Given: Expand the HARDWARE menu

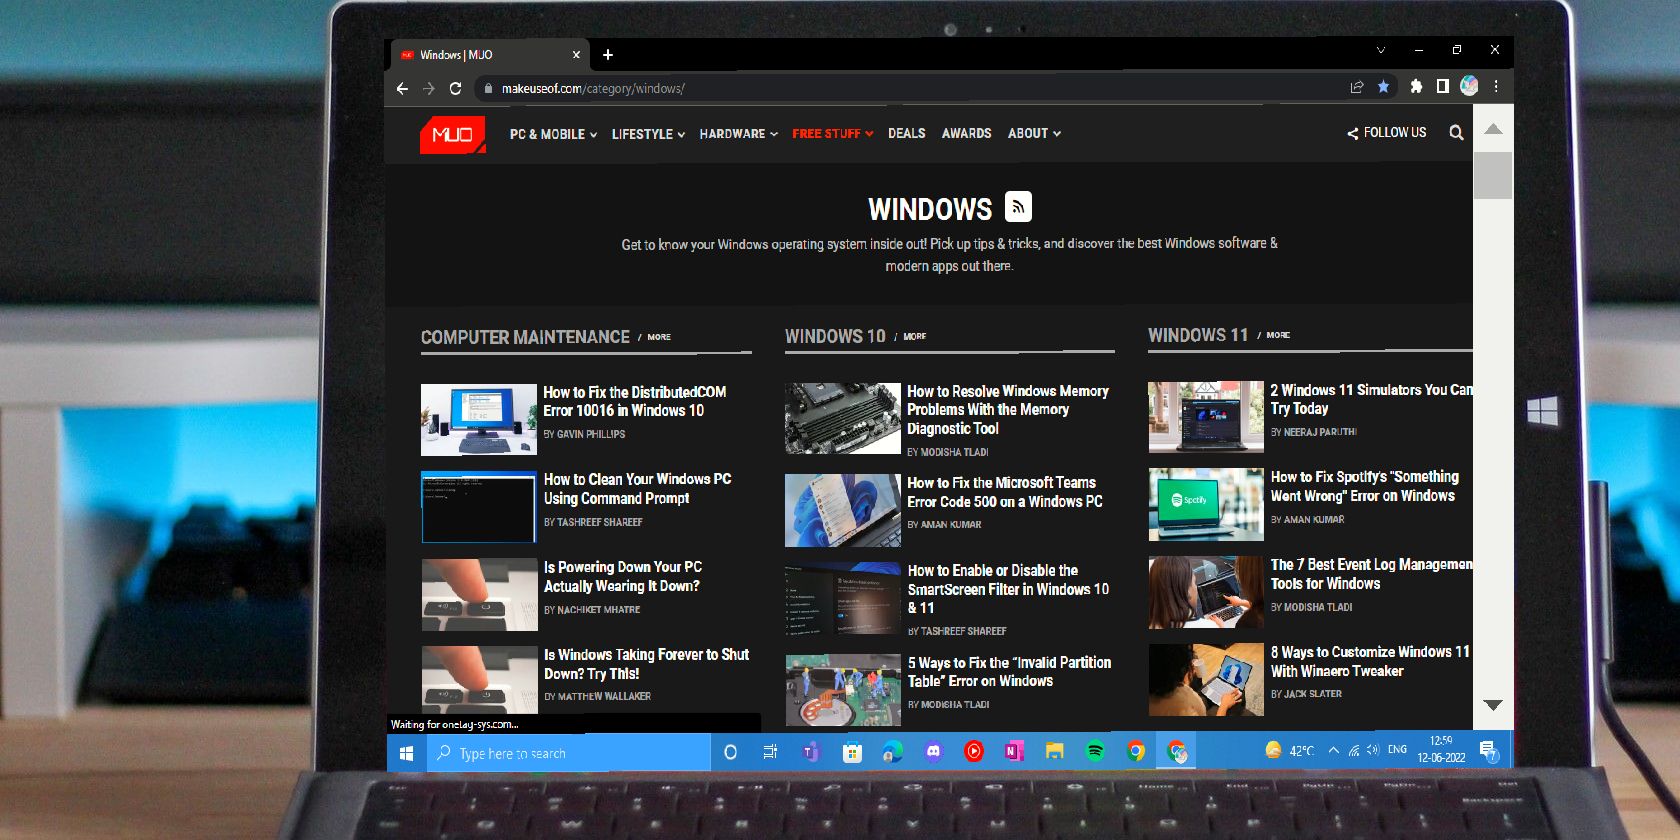Looking at the screenshot, I should tap(738, 133).
